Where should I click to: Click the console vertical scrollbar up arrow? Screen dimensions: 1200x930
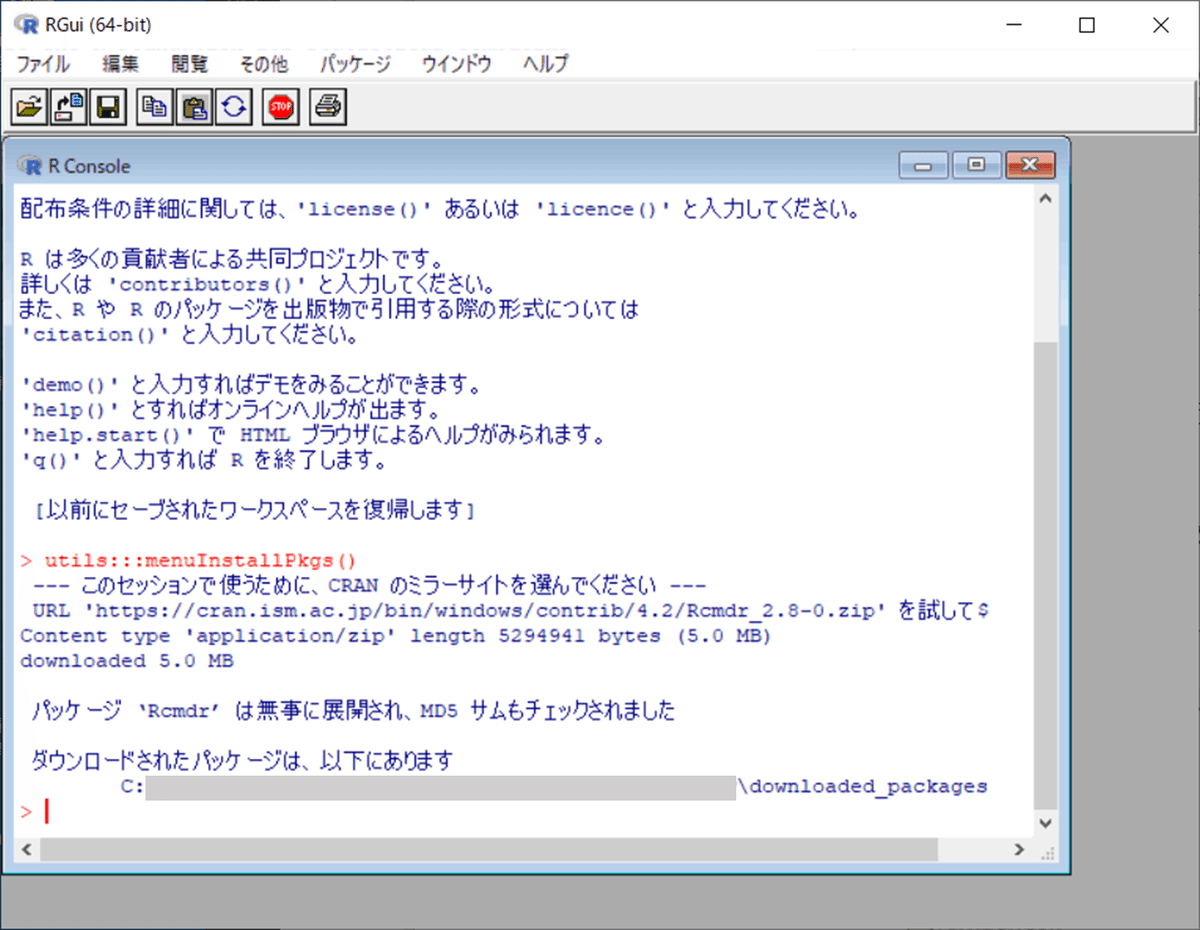coord(1045,200)
